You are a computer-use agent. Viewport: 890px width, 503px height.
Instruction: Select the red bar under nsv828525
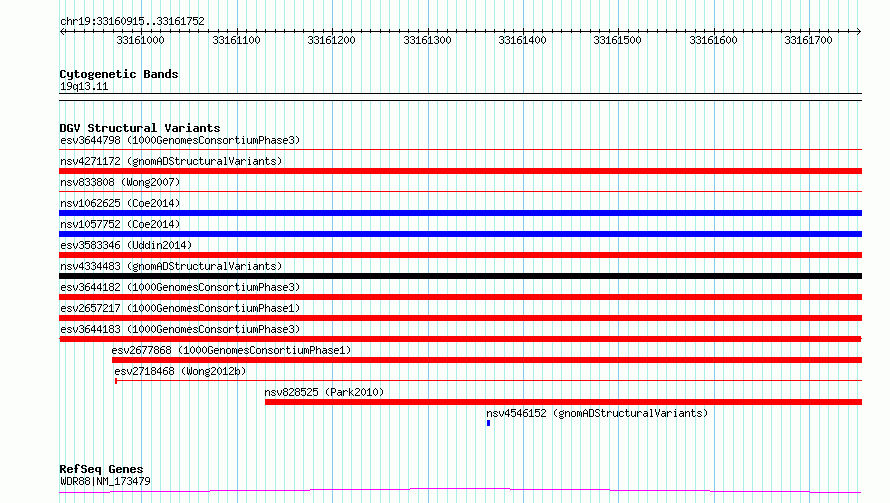click(x=563, y=402)
